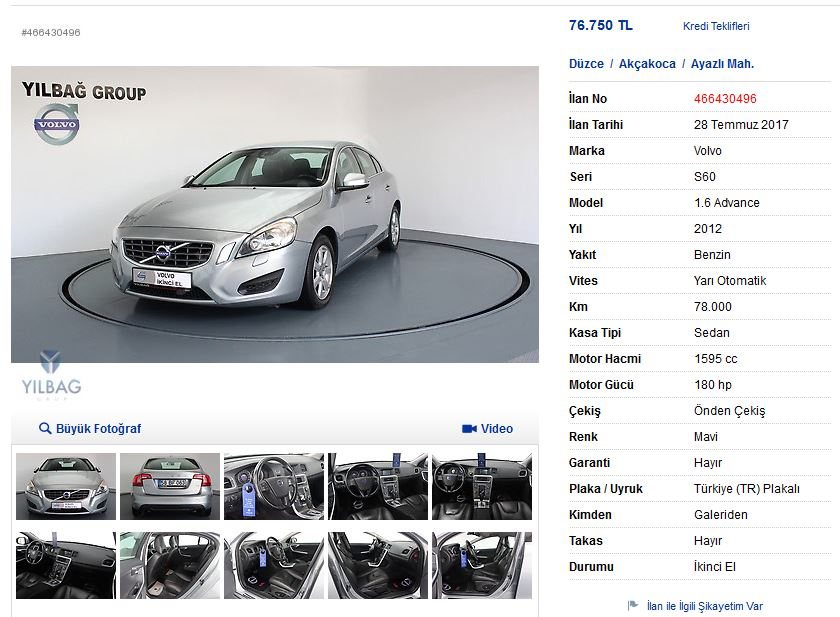Click the video camera icon

pos(469,428)
